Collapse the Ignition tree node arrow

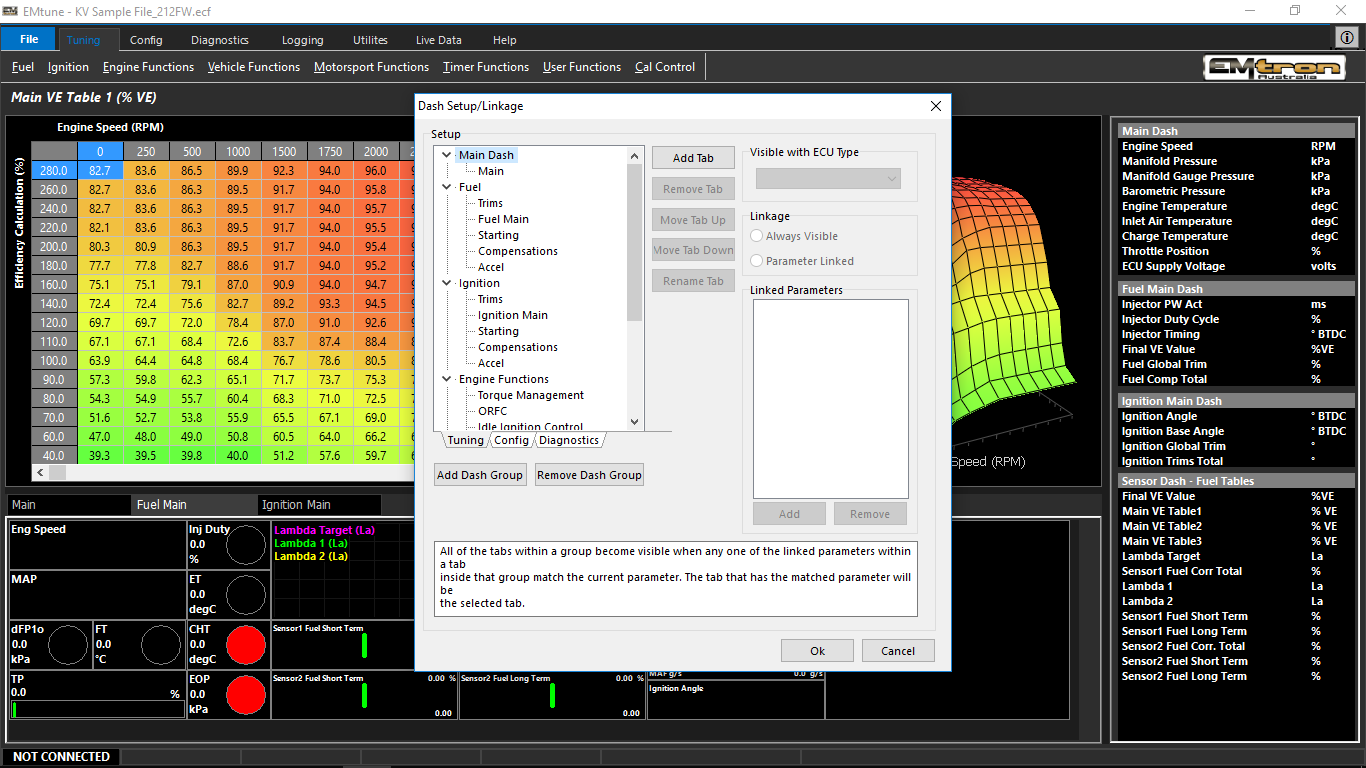447,283
